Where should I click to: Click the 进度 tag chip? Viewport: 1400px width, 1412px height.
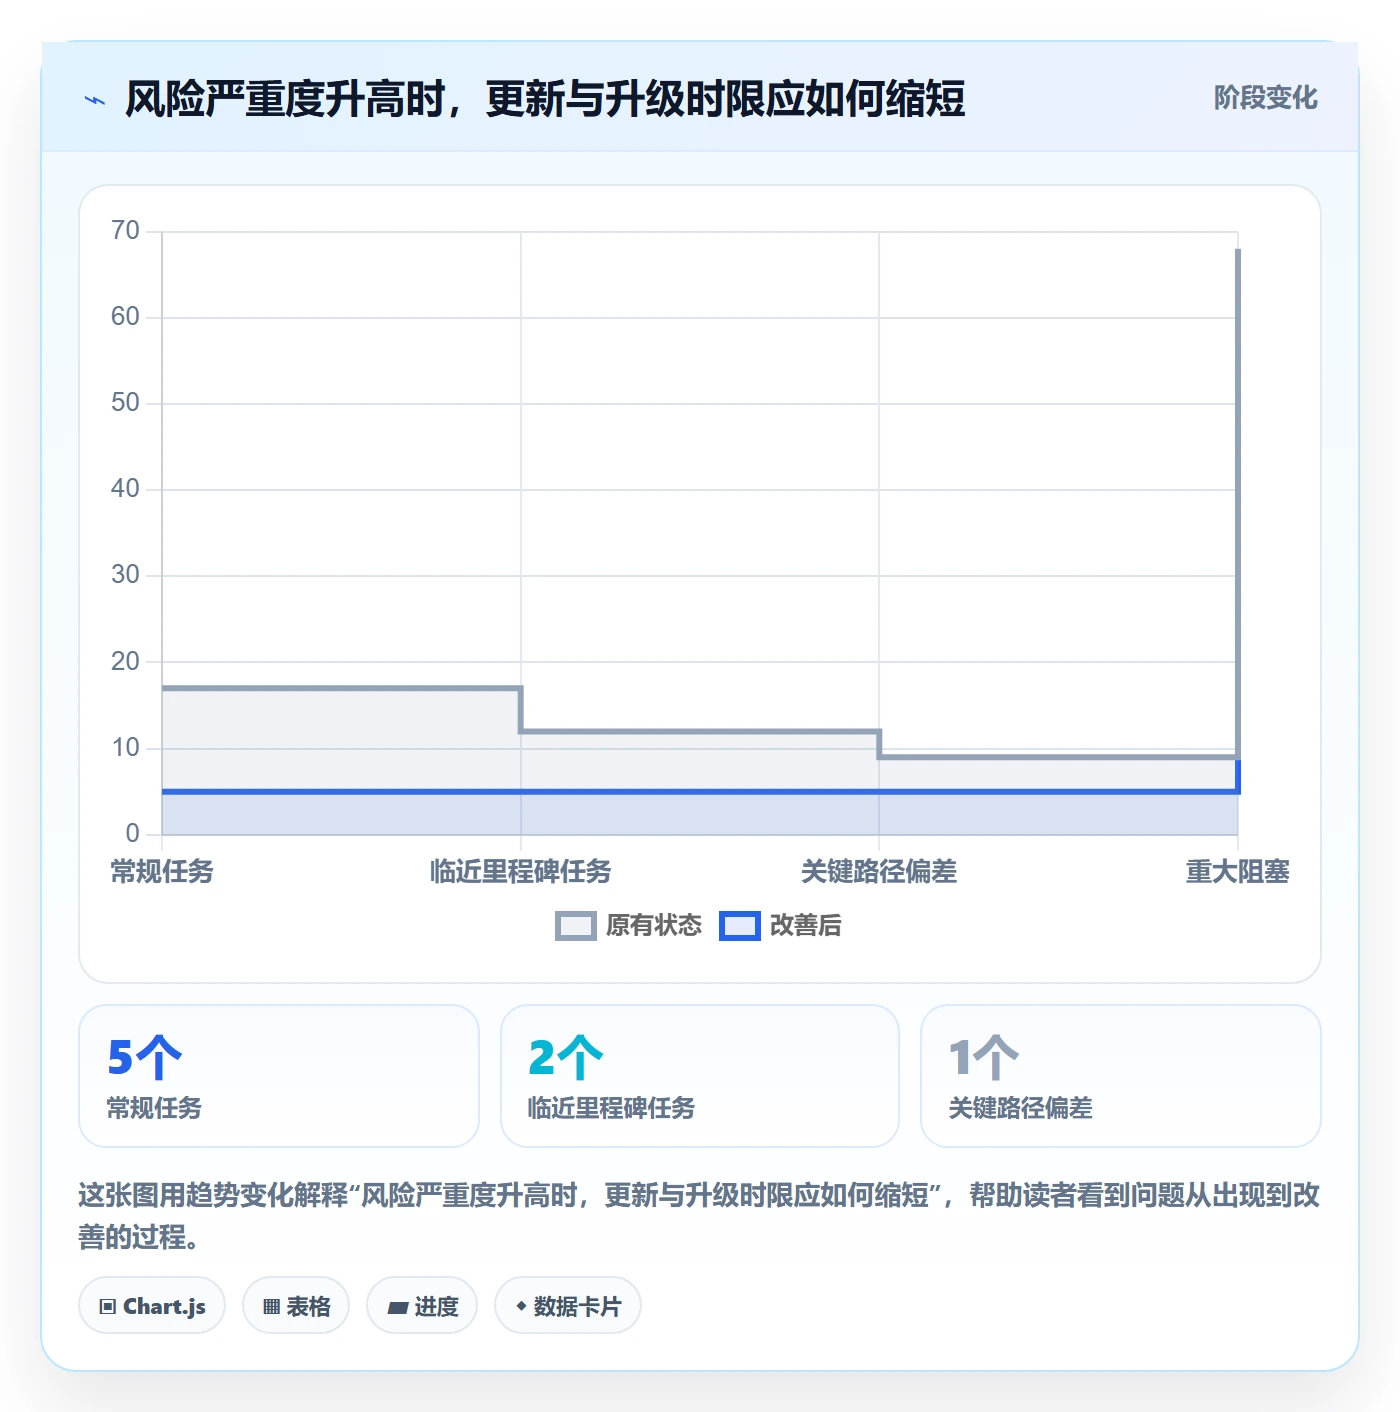coord(422,1306)
